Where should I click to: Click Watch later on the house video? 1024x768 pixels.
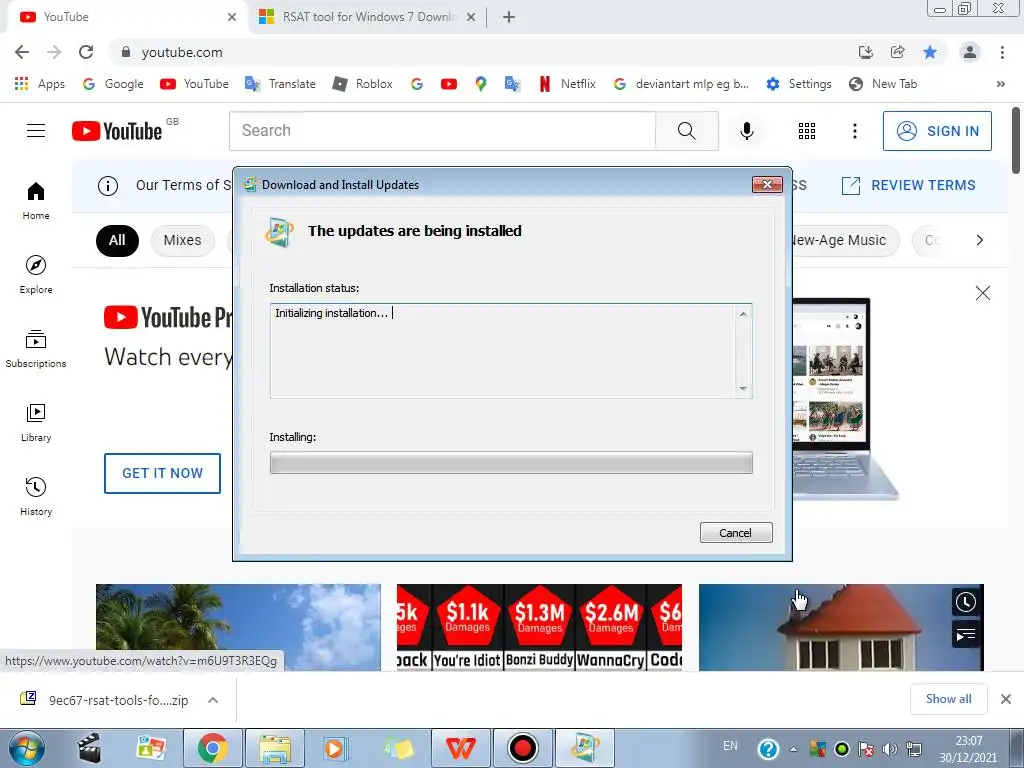click(965, 602)
